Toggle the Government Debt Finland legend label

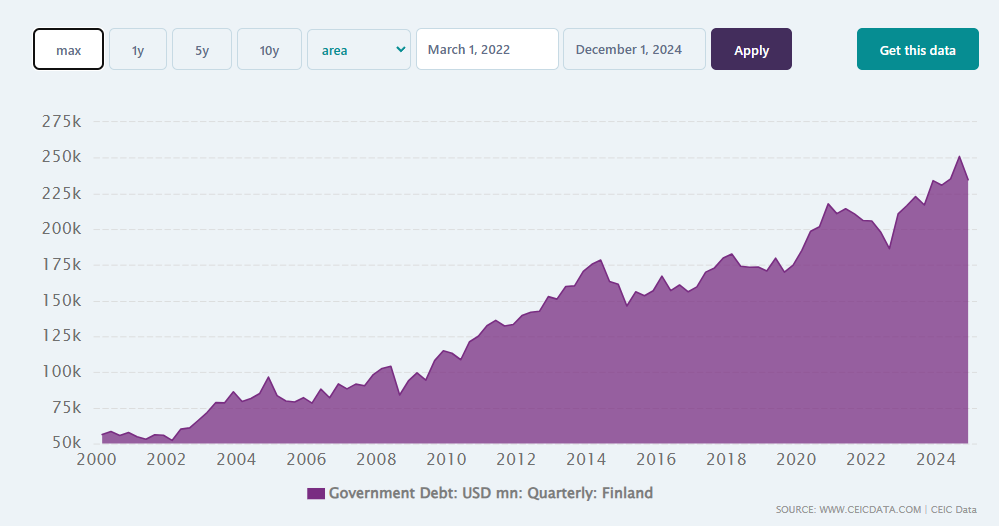pos(491,493)
